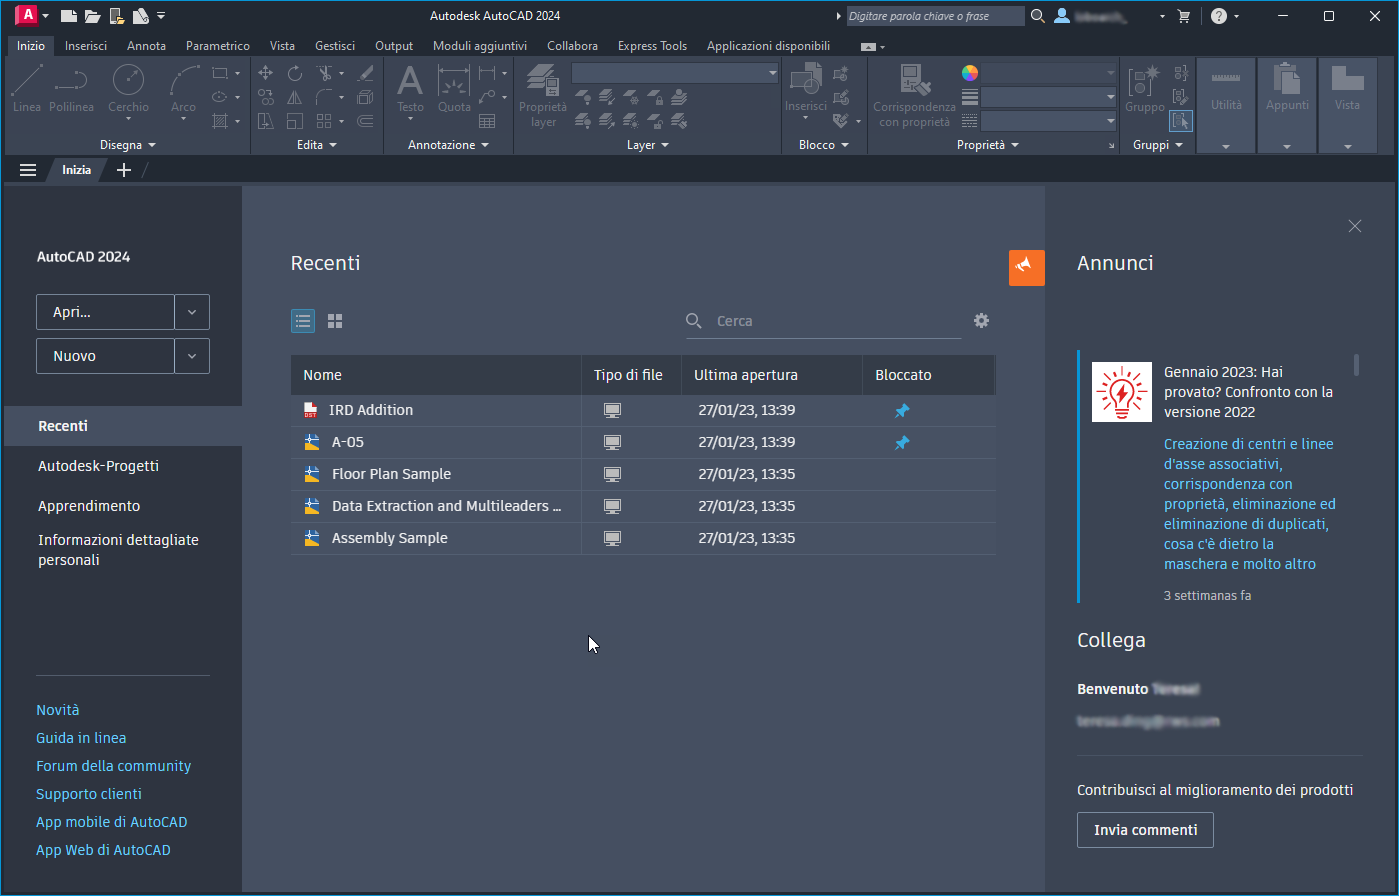This screenshot has height=896, width=1399.
Task: Open the App Web di AutoCAD link
Action: (103, 850)
